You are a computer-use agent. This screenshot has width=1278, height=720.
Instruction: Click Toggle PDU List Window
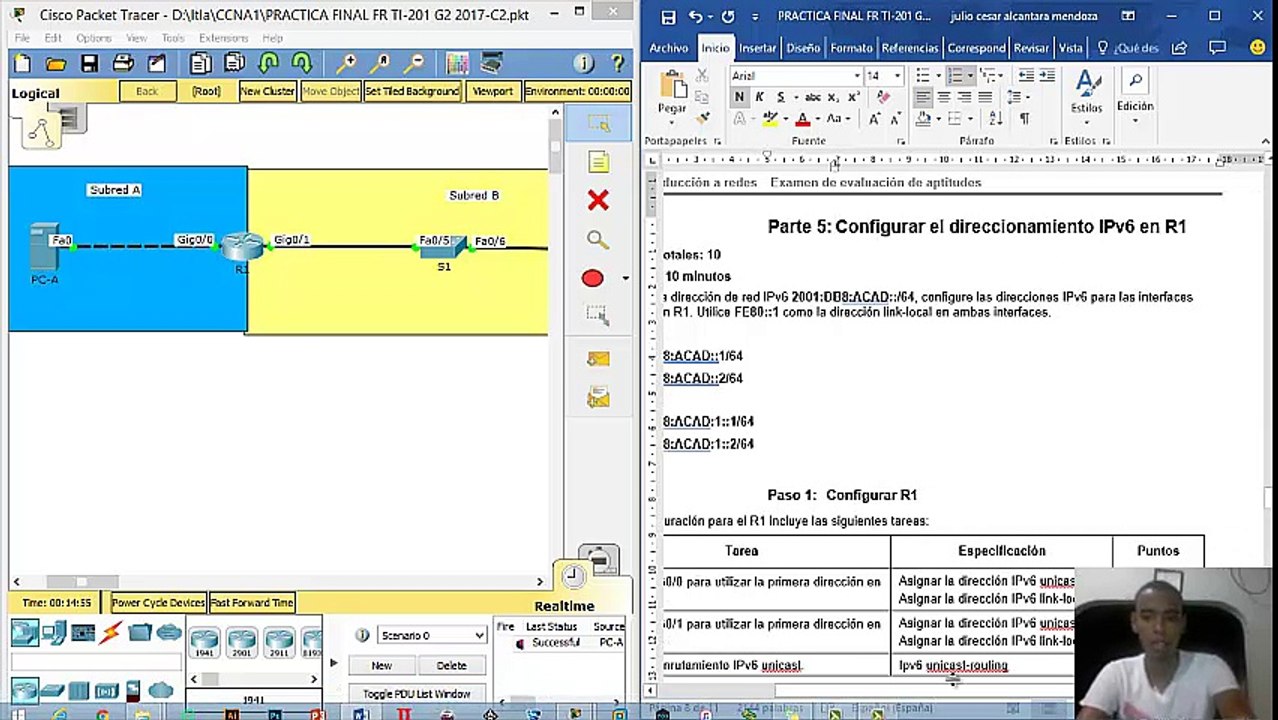pos(416,694)
